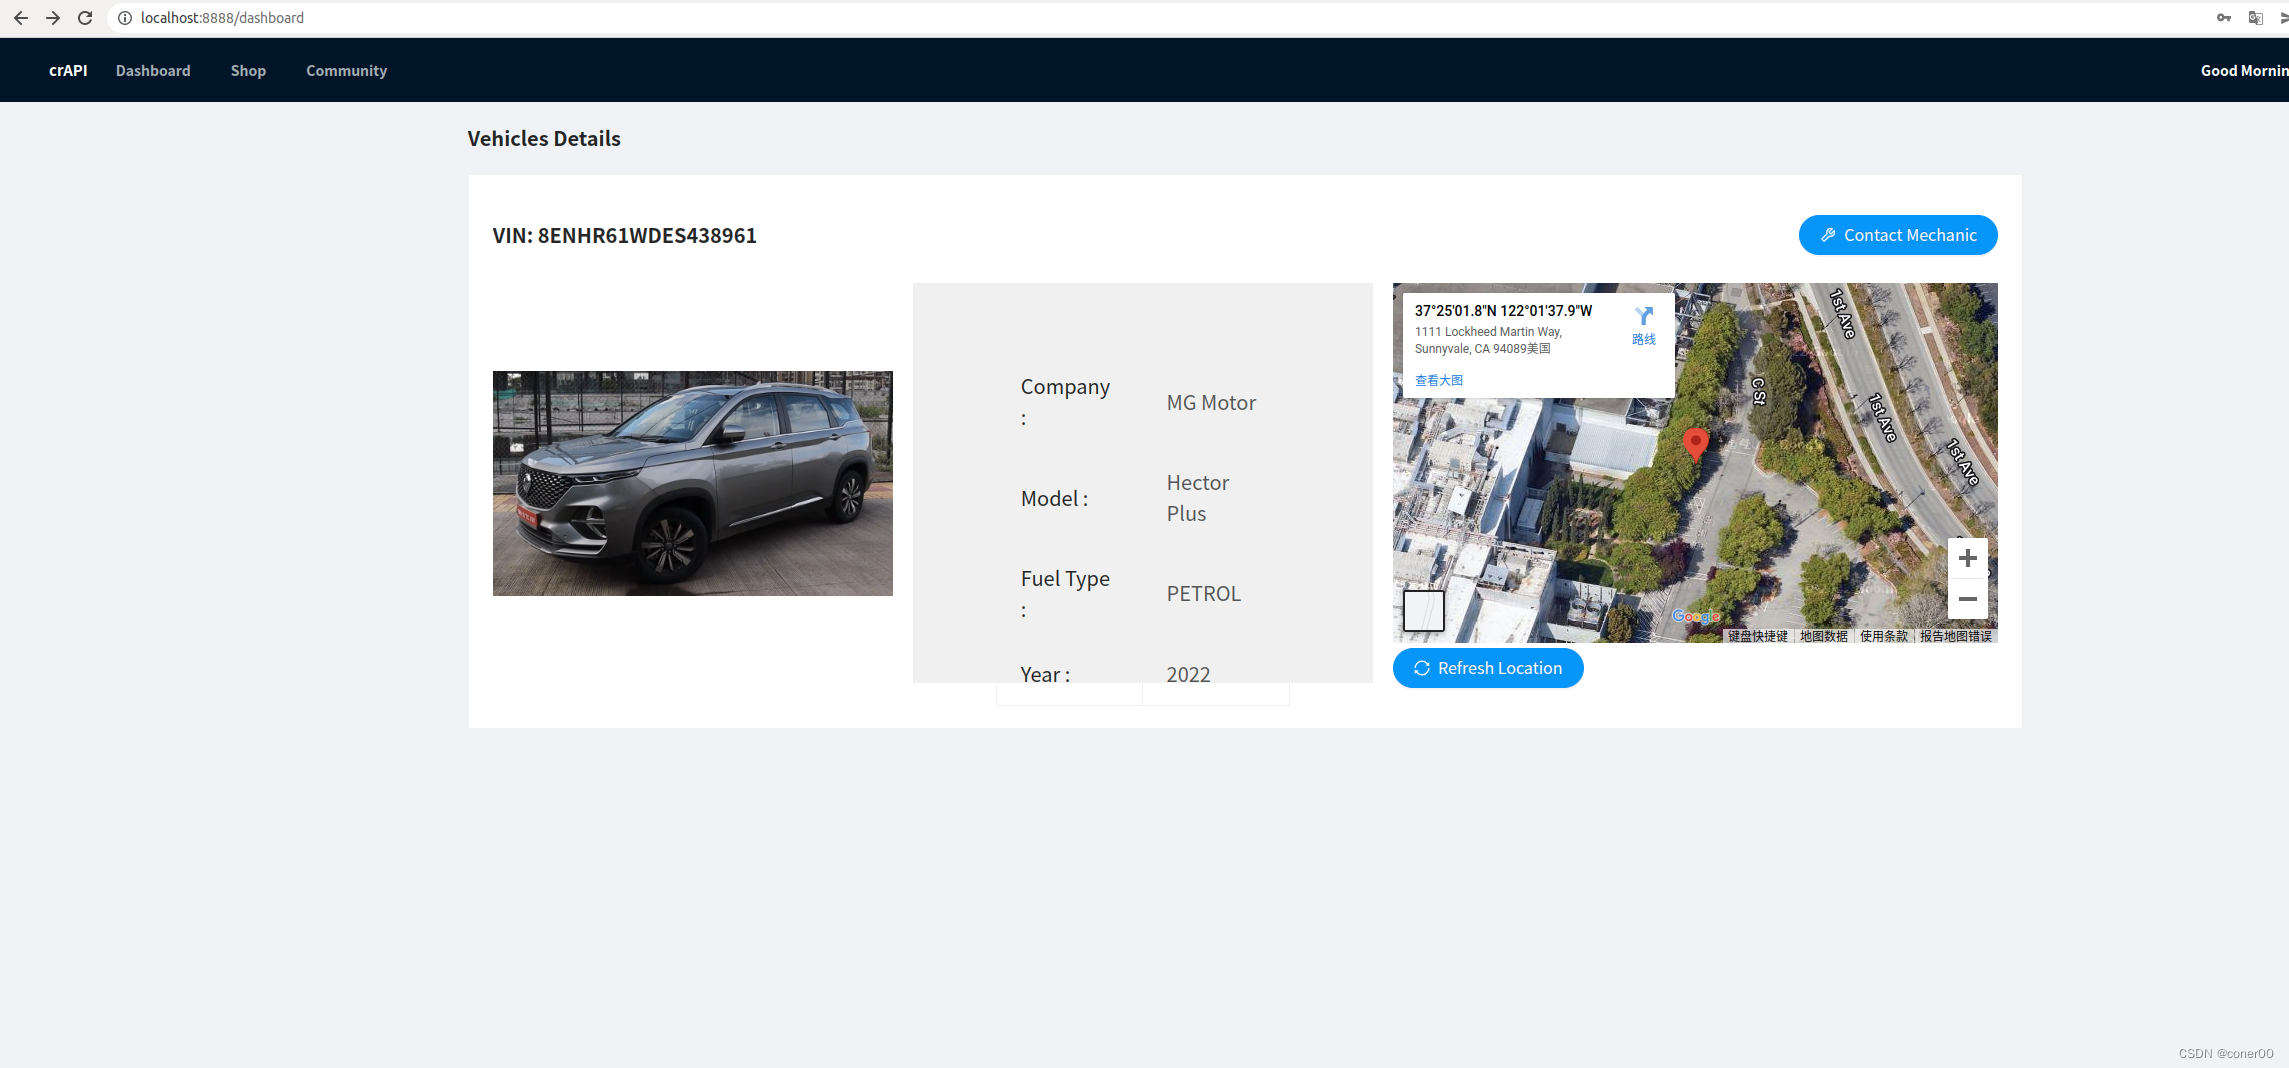Click the Vehicles Details heading

[x=544, y=139]
